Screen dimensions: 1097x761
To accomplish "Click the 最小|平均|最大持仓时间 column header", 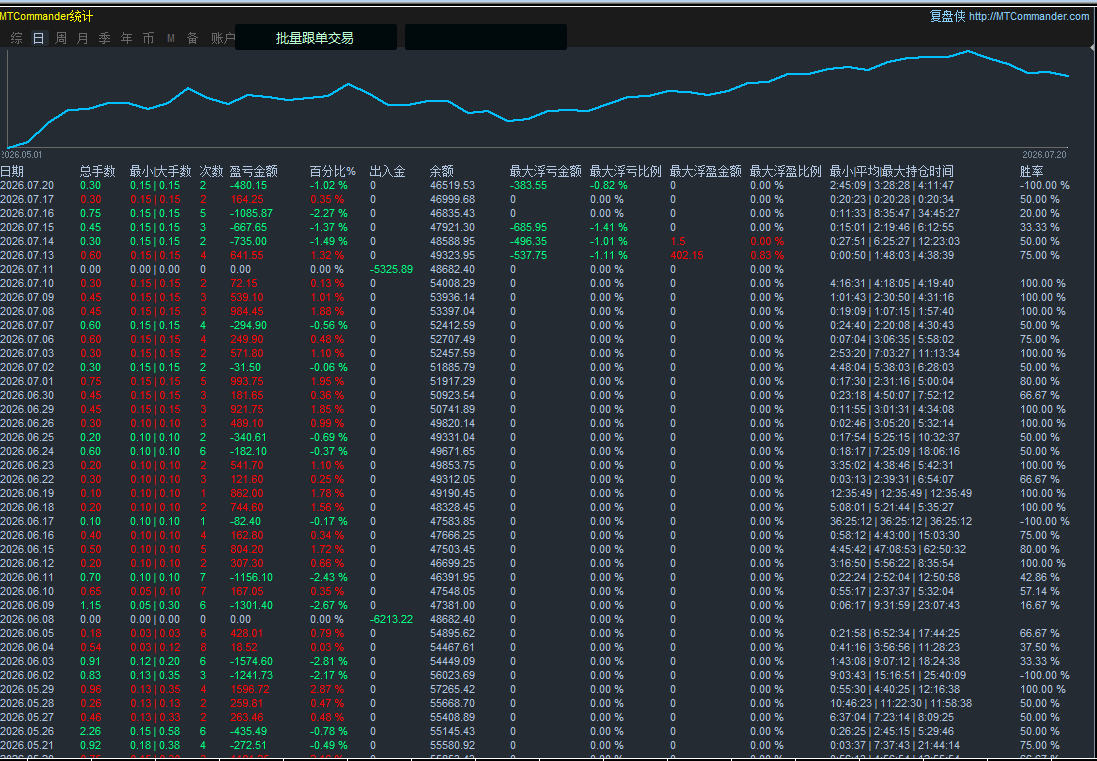I will (x=891, y=171).
